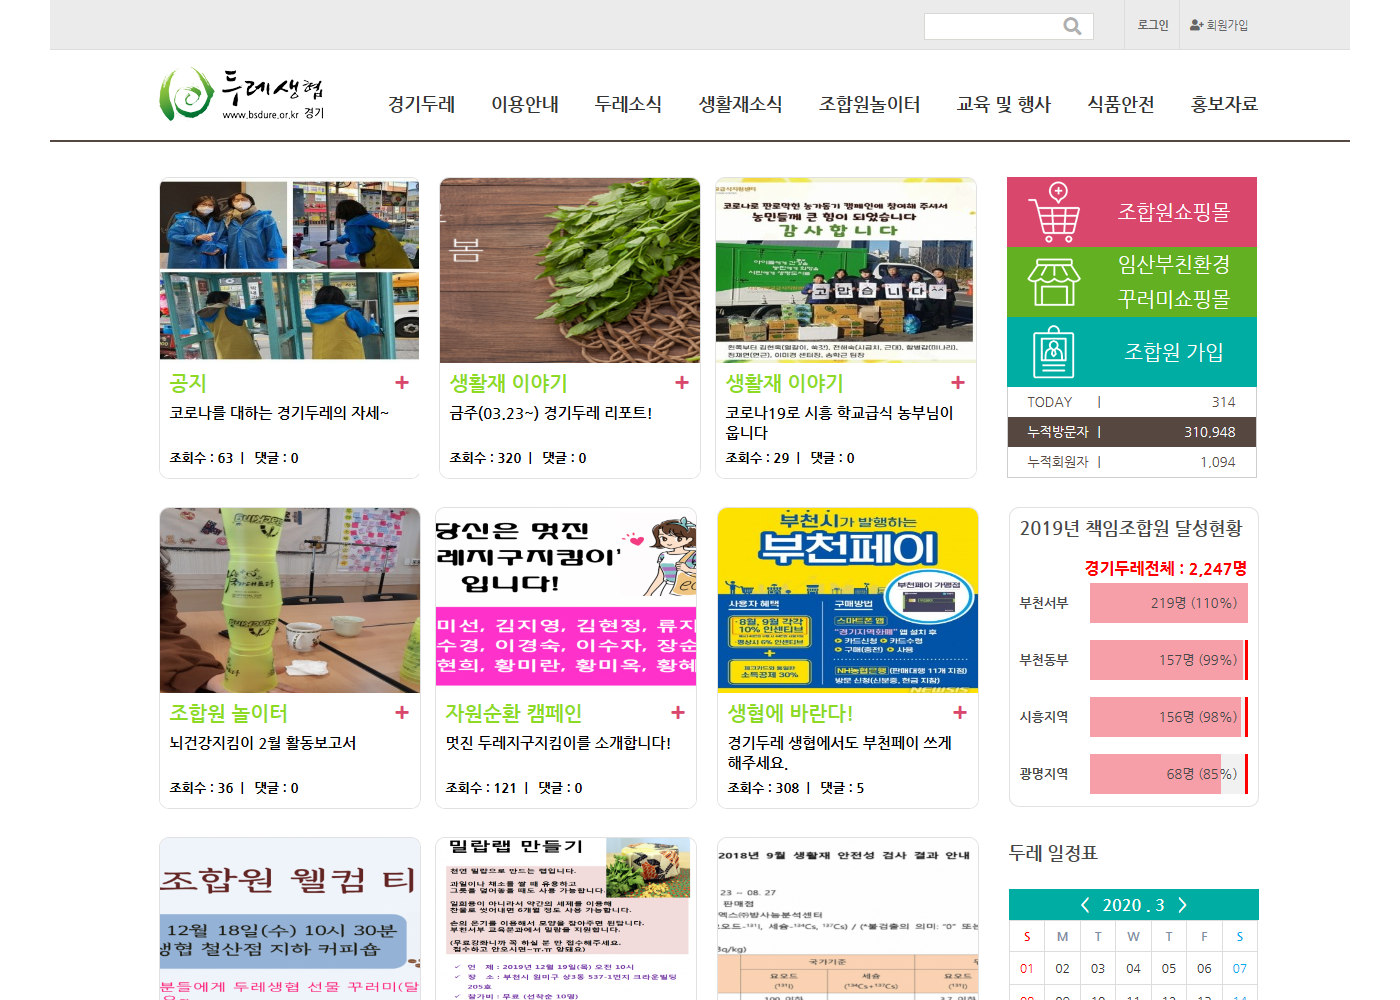Click the plus icon beside 생협에 바란다!
1400x1000 pixels.
(x=960, y=712)
